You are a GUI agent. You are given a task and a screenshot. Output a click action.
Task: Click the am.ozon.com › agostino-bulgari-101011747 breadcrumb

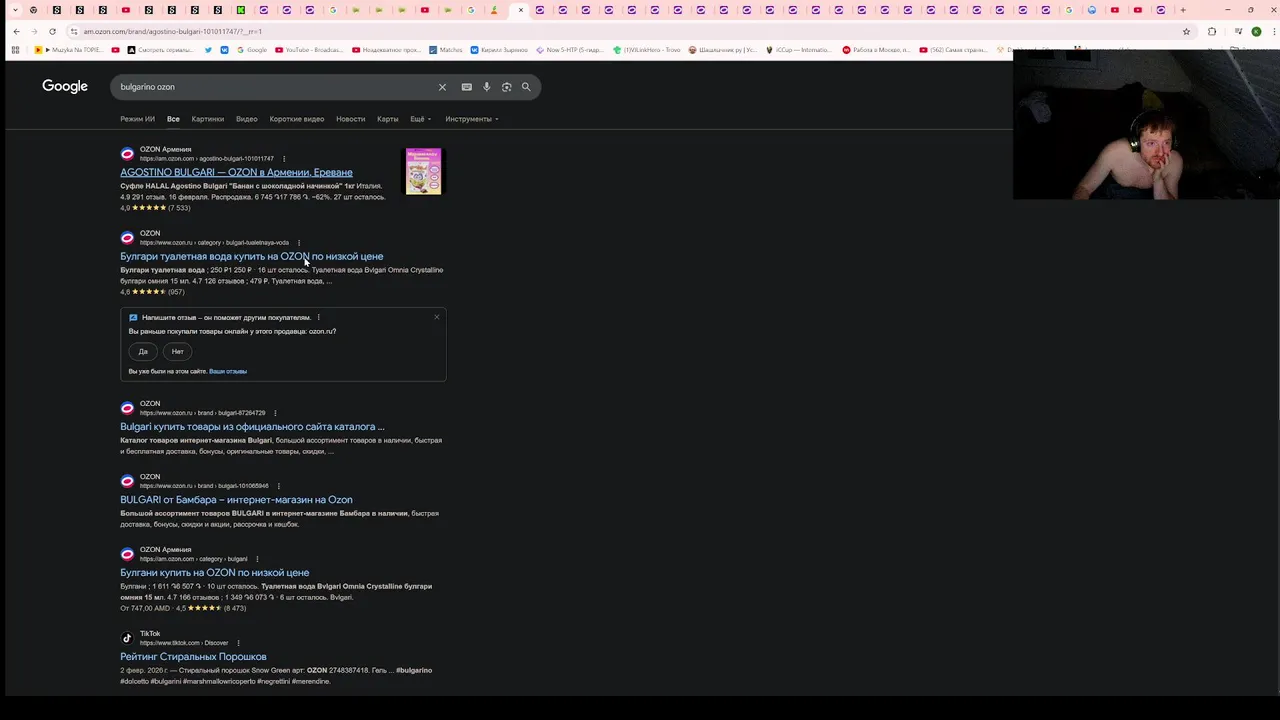[x=206, y=158]
